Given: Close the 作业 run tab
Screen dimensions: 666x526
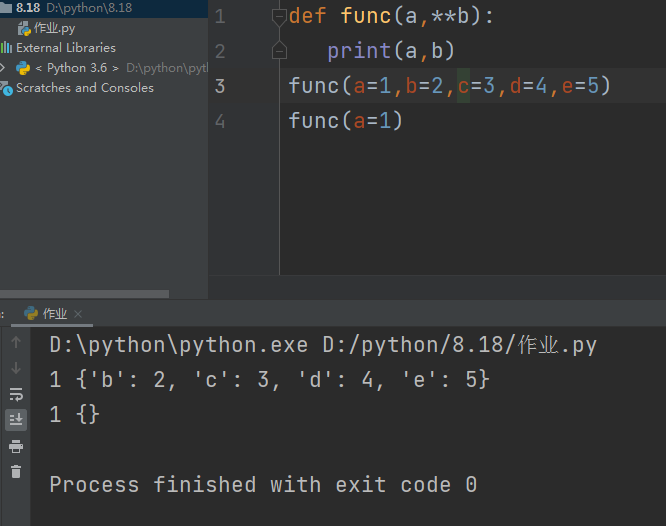Looking at the screenshot, I should coord(78,314).
